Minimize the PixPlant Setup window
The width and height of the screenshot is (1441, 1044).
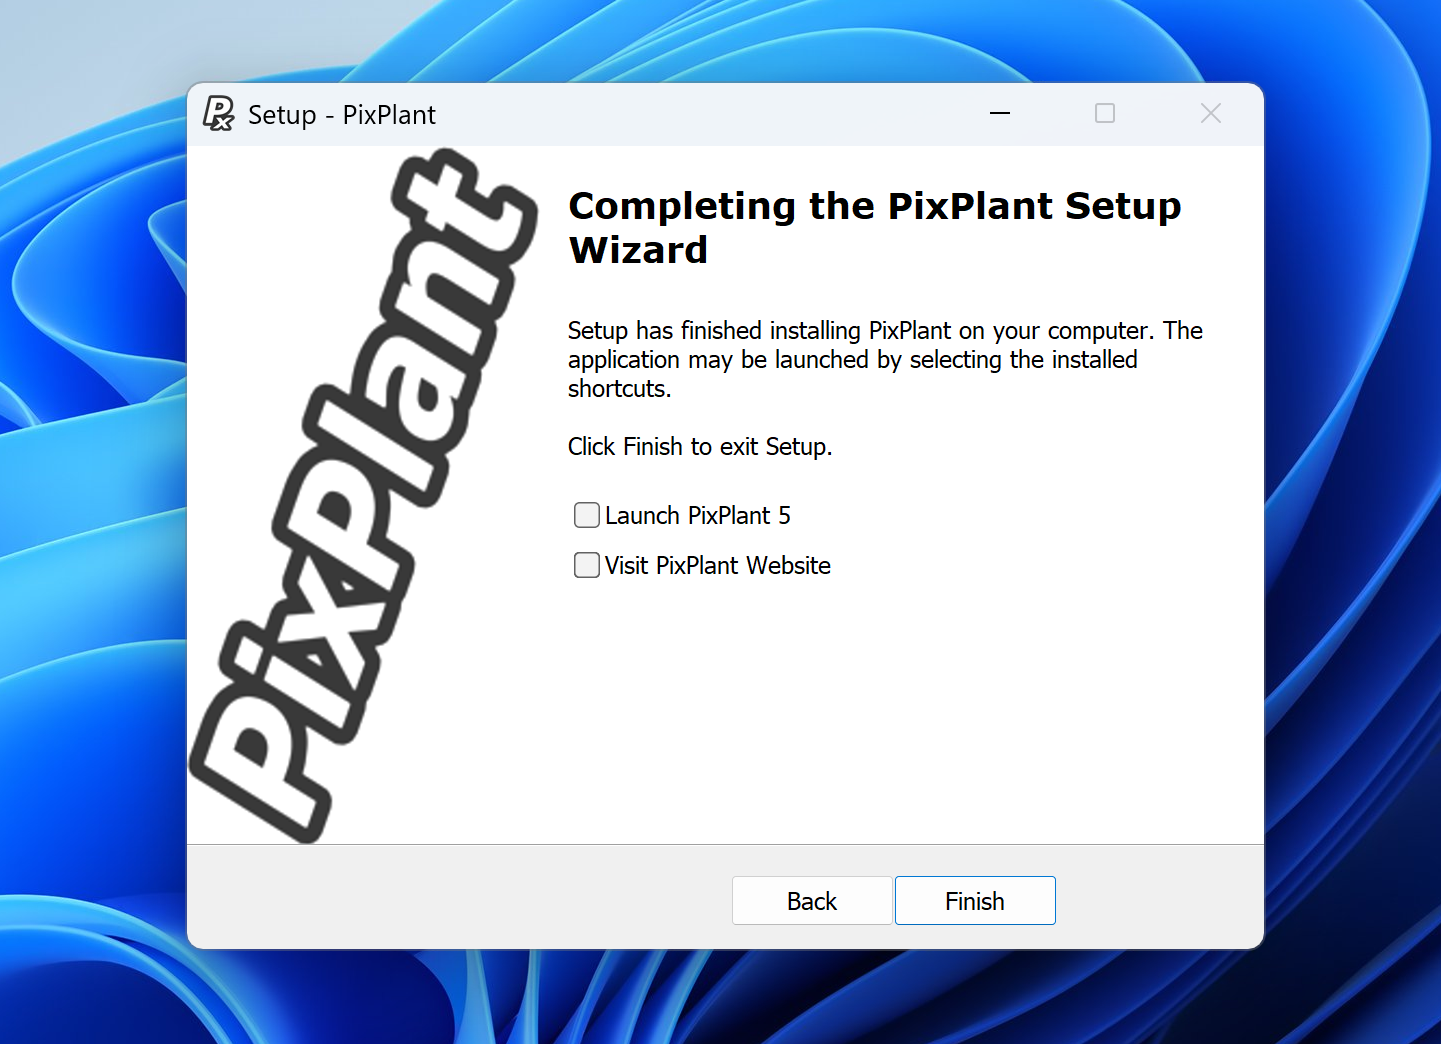coord(1000,114)
